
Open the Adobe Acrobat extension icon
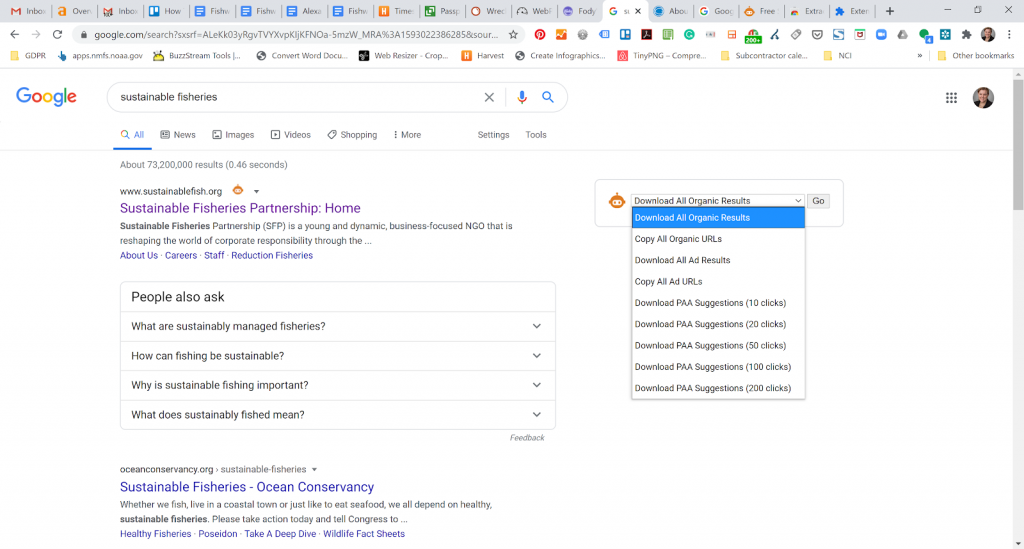[x=647, y=35]
